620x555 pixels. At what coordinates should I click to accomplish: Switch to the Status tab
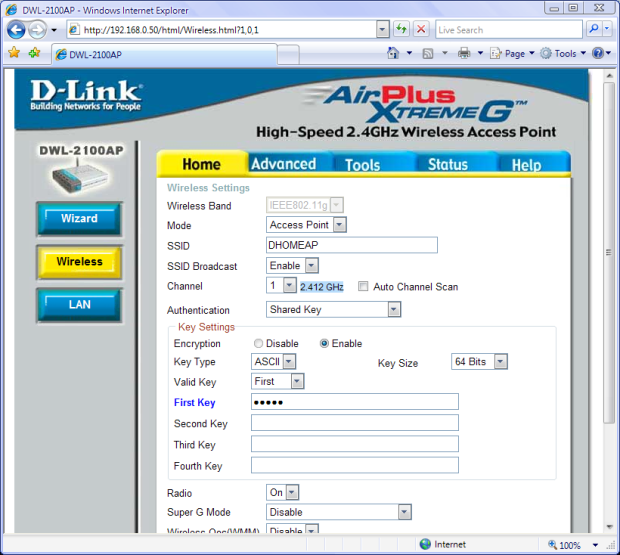448,164
